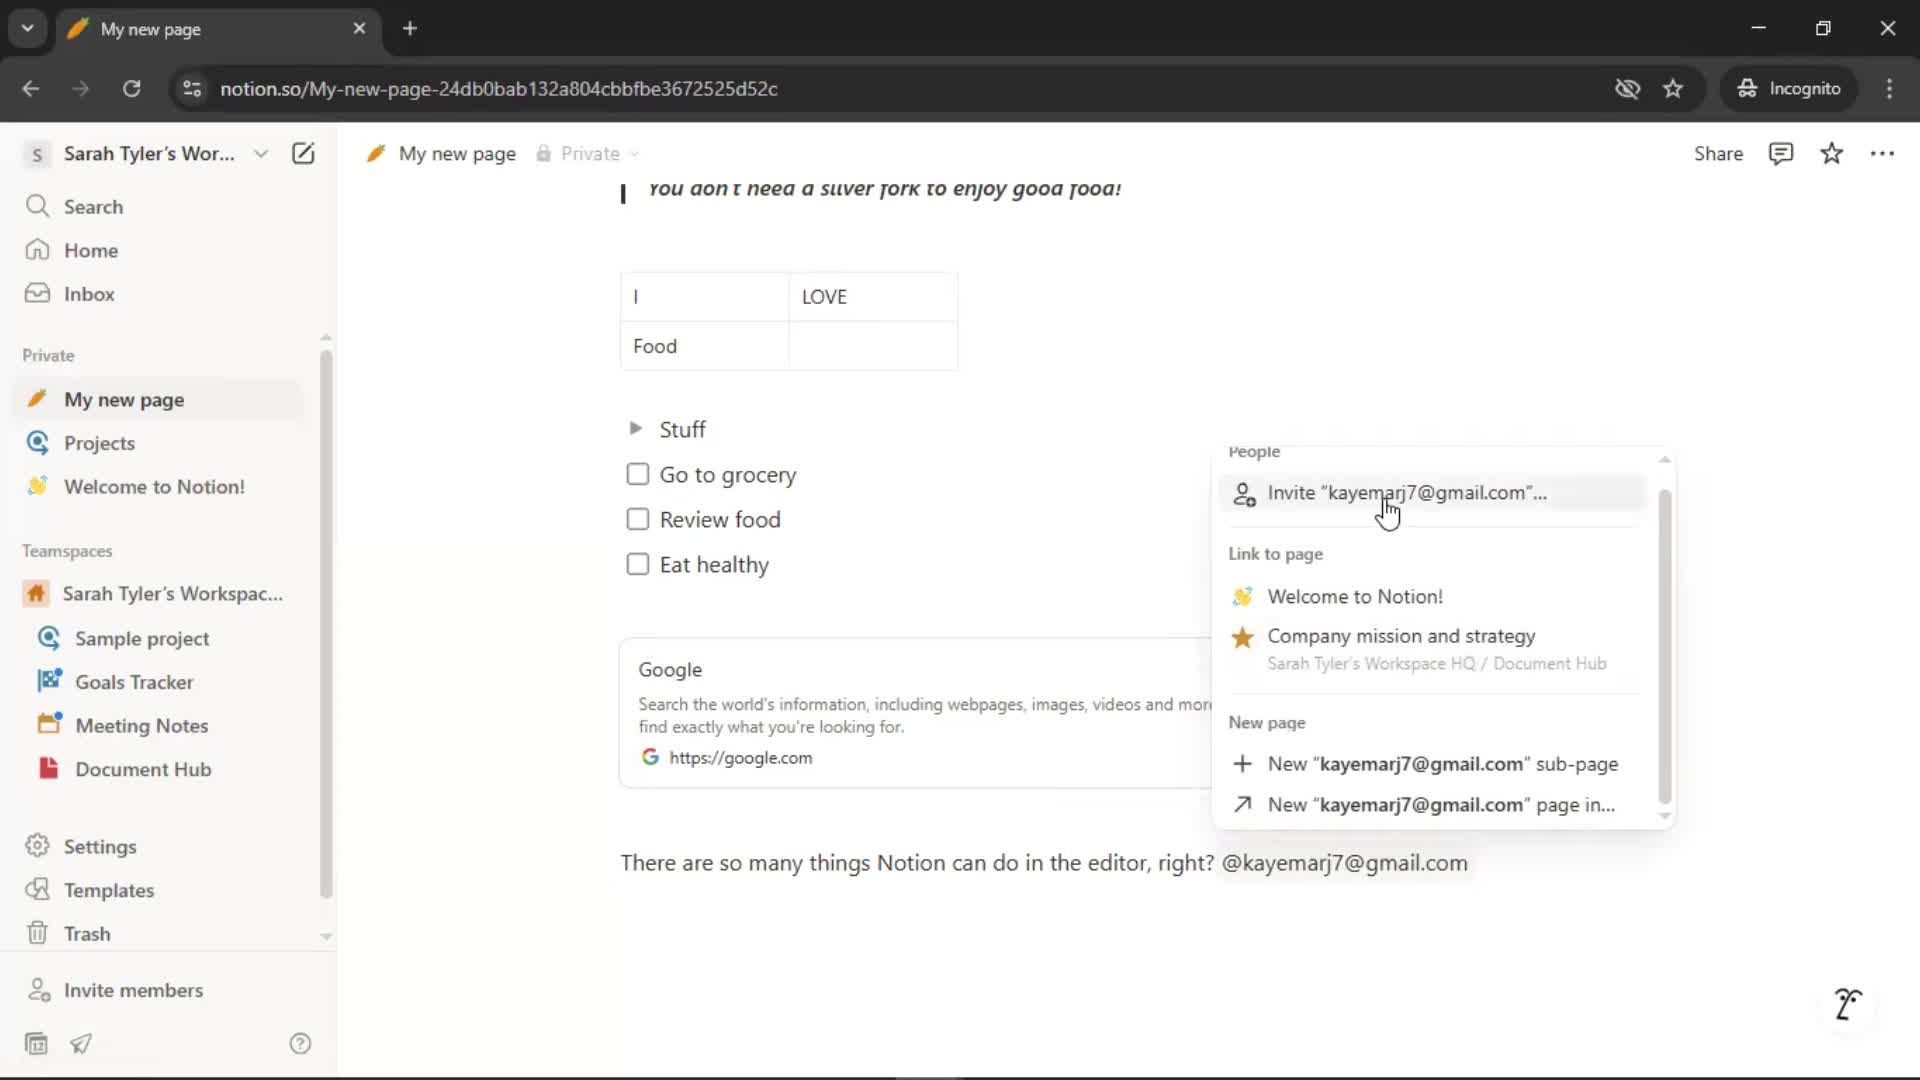This screenshot has height=1080, width=1920.
Task: Close the My new page tab
Action: tap(359, 28)
